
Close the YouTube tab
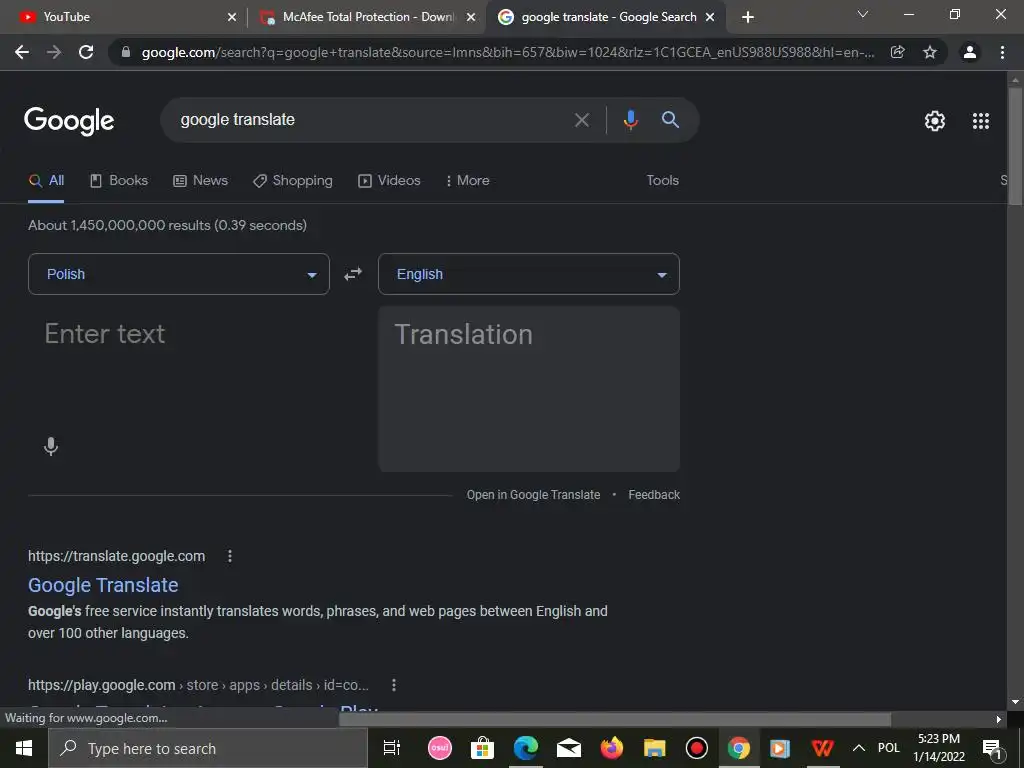(232, 17)
